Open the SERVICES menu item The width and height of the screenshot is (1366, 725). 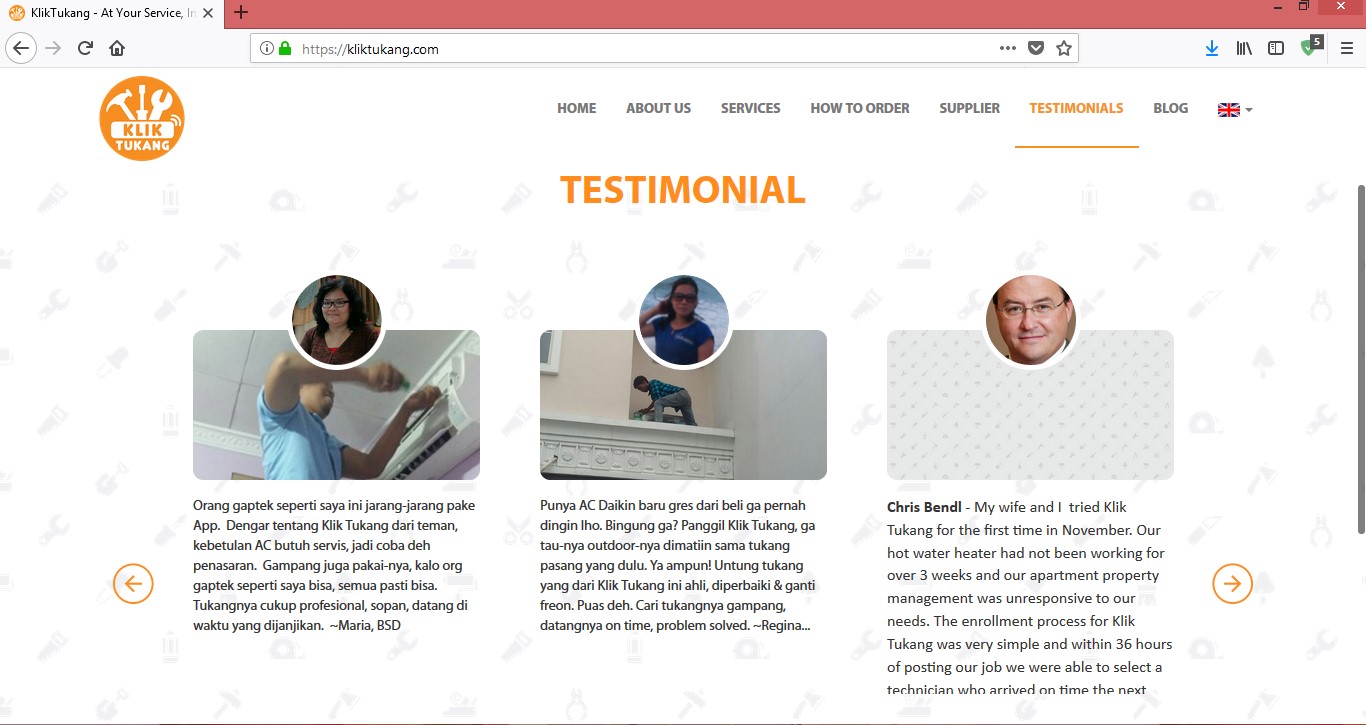(750, 108)
